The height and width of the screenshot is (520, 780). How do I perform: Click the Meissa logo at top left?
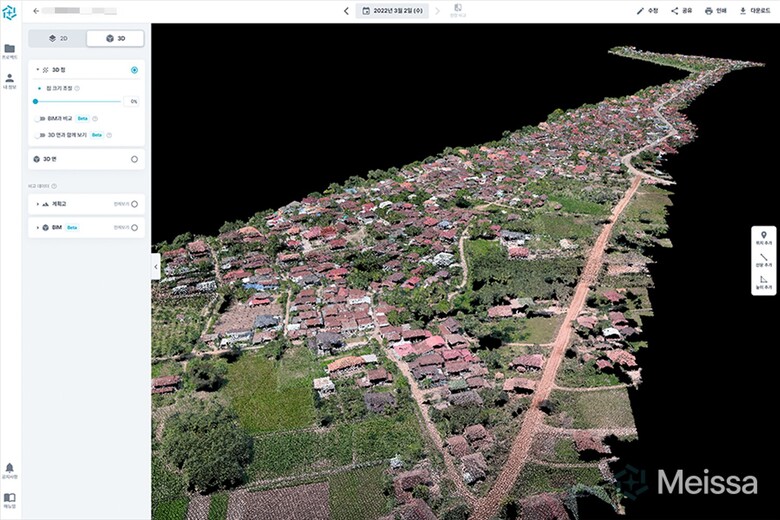[x=10, y=11]
